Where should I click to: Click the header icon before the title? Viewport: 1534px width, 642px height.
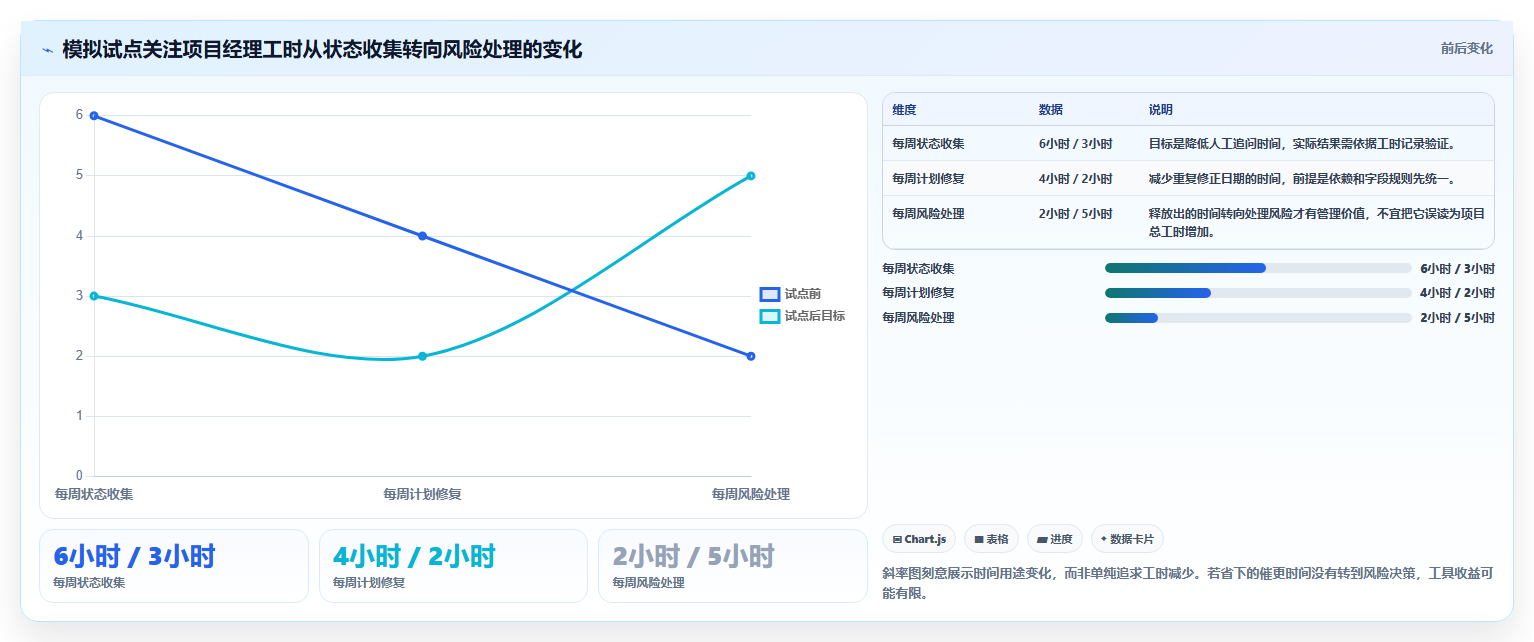pyautogui.click(x=48, y=49)
